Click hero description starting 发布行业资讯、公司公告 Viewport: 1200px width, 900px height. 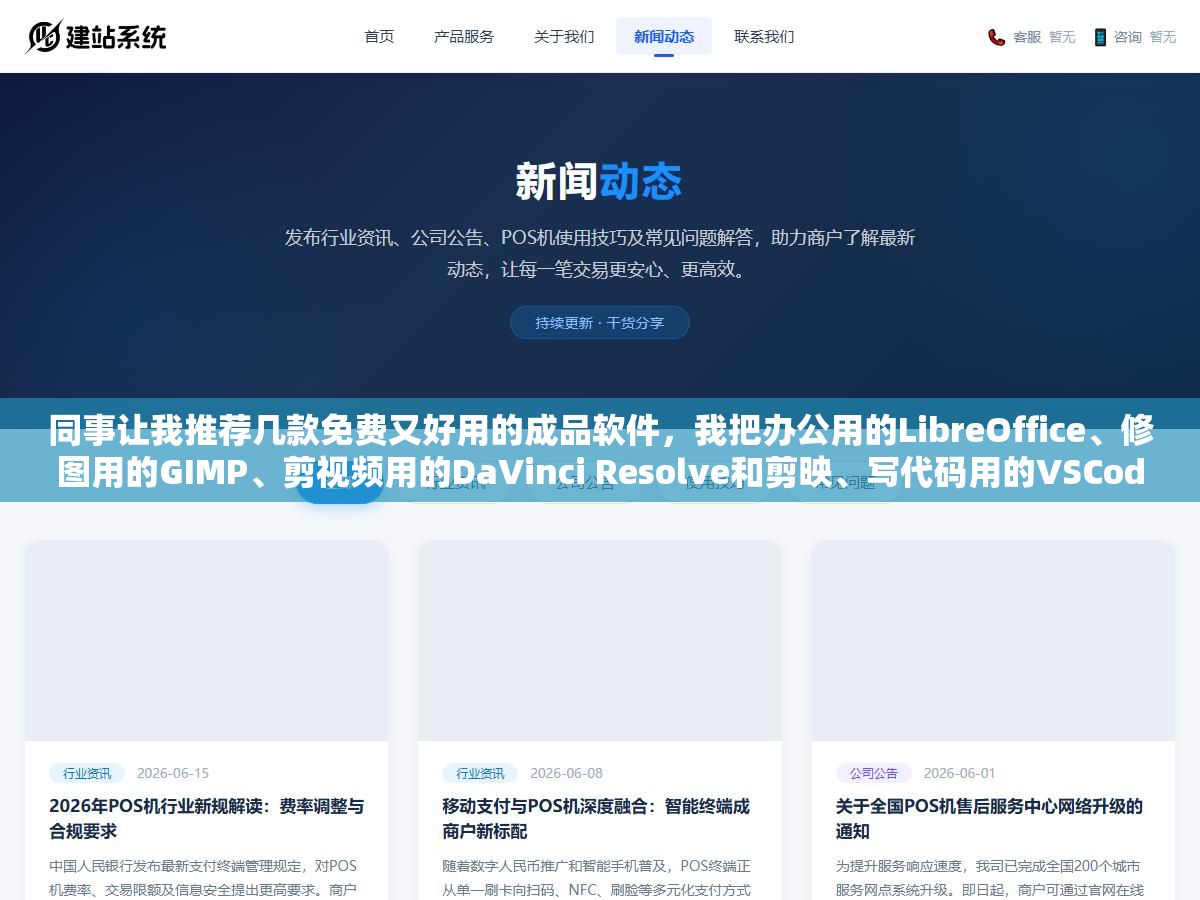click(600, 253)
